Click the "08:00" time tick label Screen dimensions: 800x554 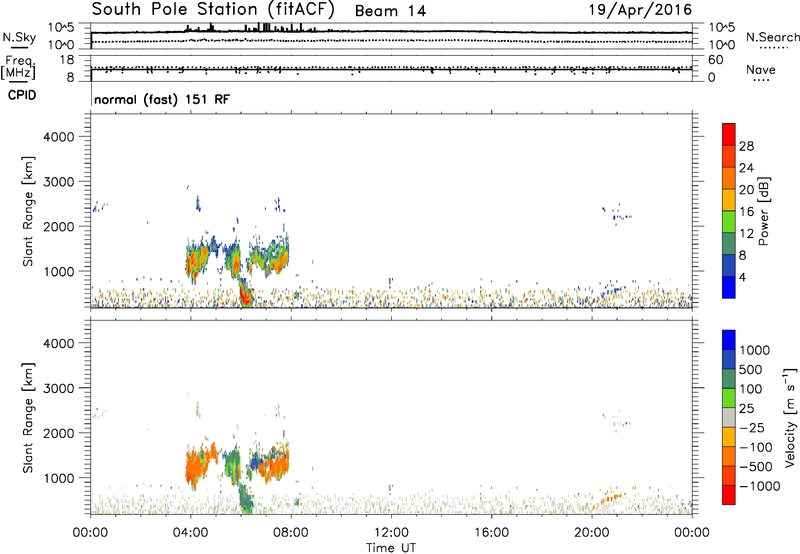pyautogui.click(x=291, y=533)
